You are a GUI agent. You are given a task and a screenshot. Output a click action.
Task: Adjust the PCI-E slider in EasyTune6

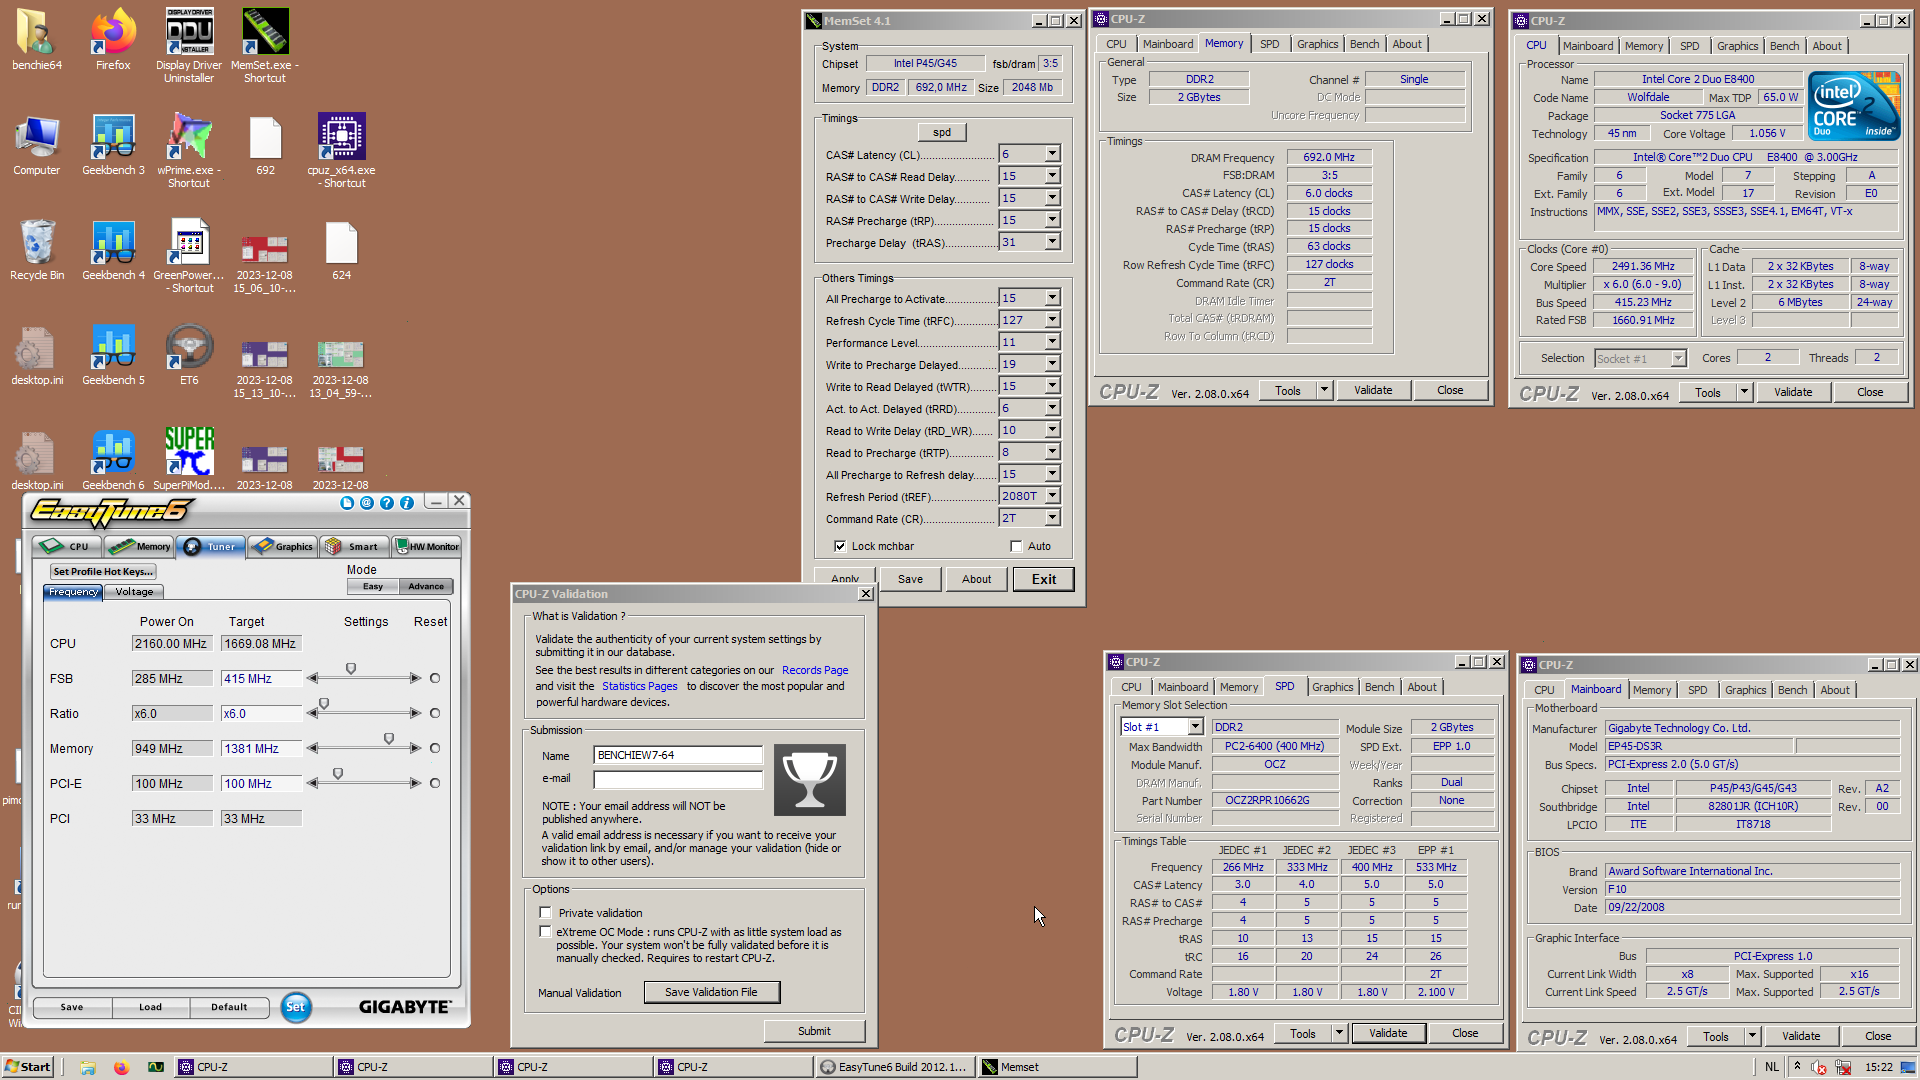pos(338,774)
